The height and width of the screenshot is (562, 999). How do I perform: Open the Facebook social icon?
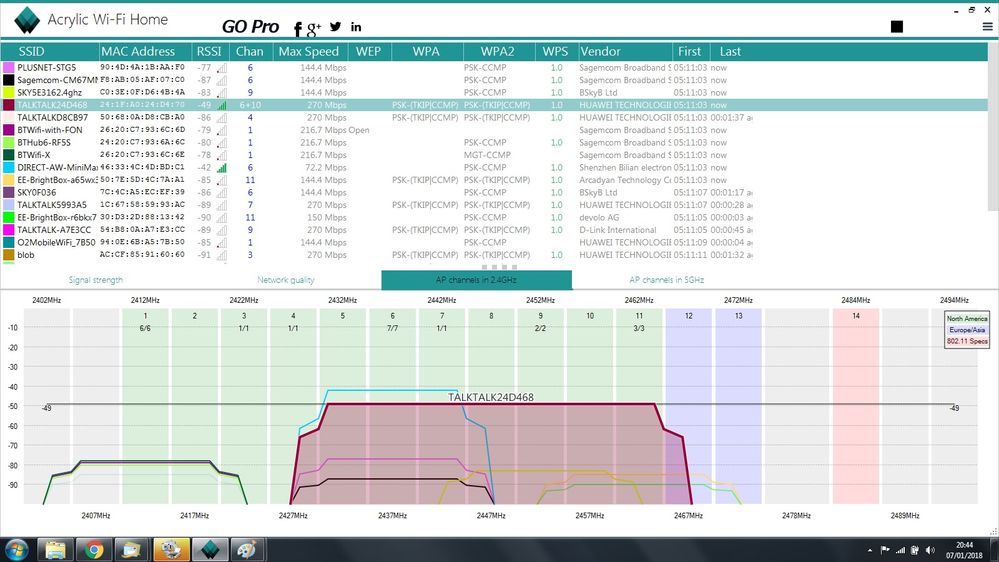(298, 28)
